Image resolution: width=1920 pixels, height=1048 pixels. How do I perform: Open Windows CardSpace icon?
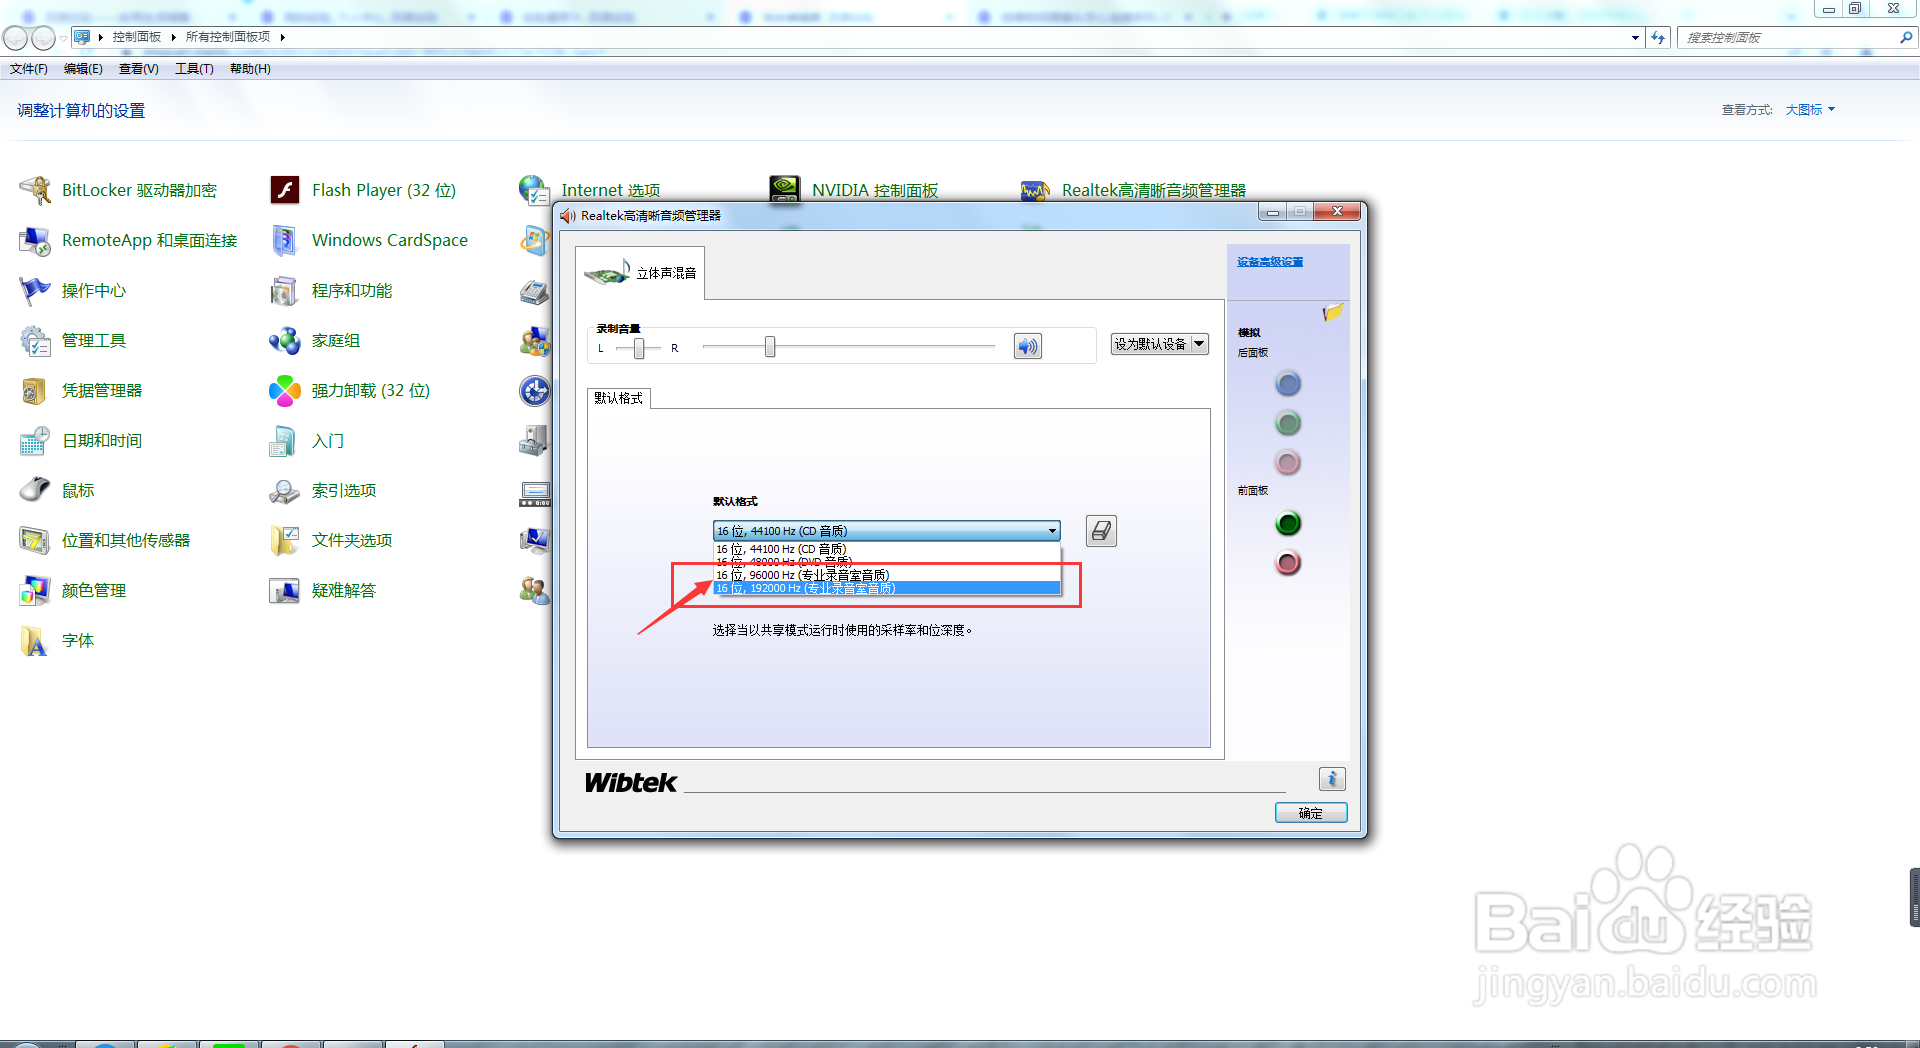pos(285,240)
